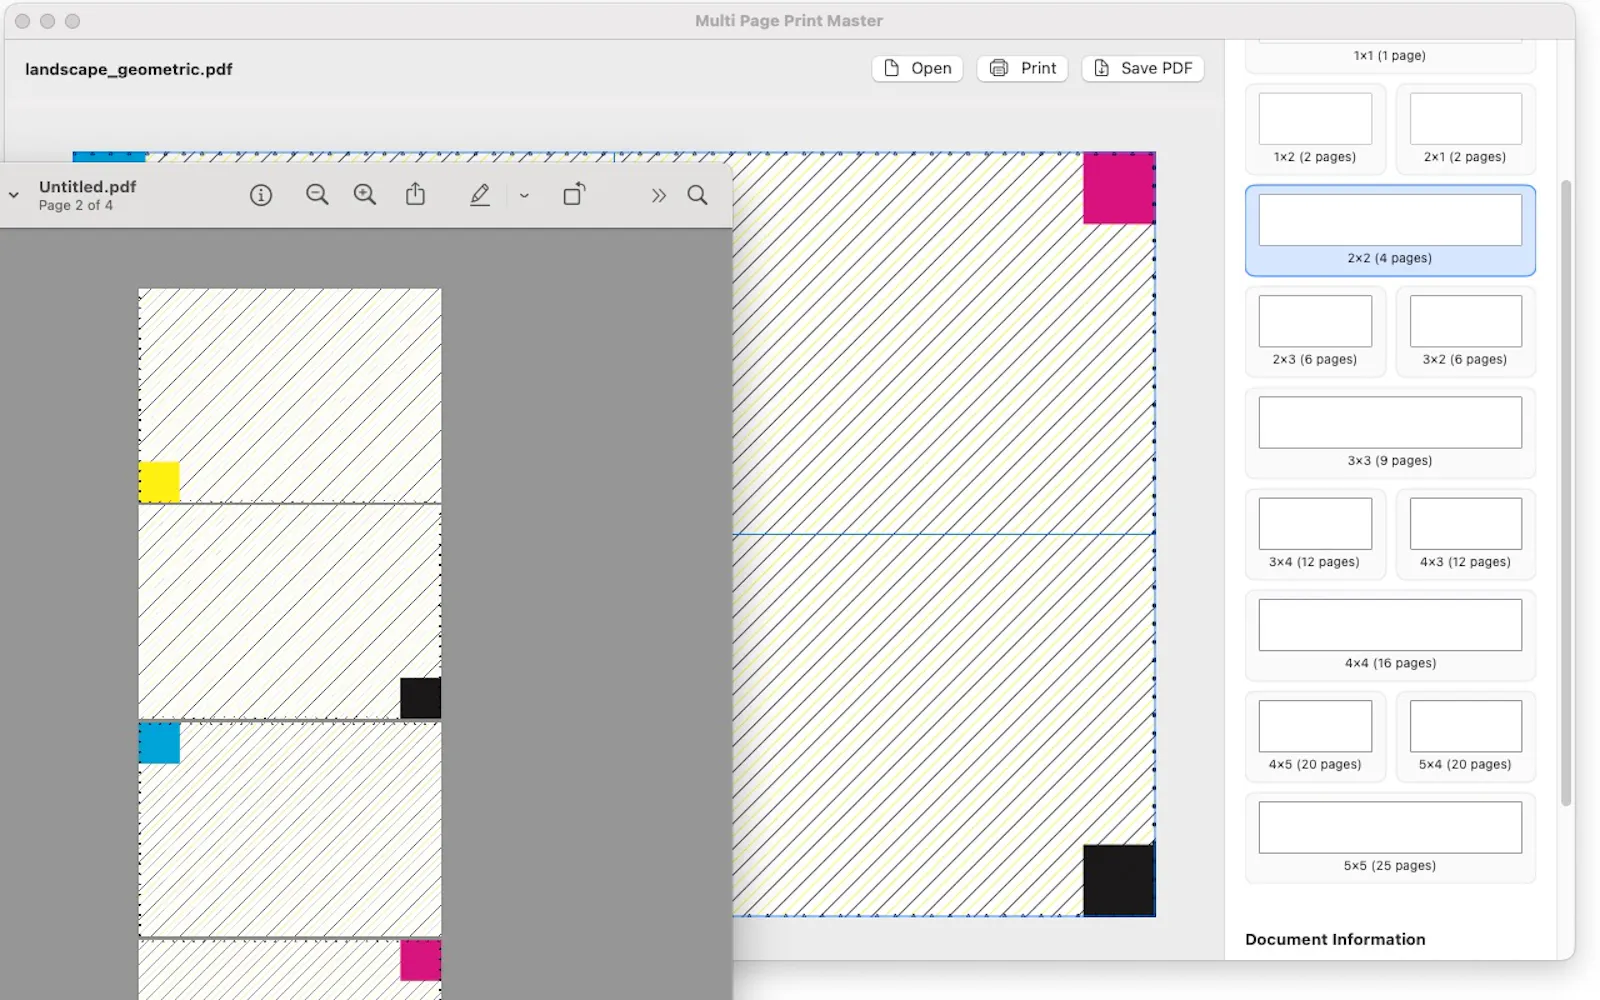Click the Untitled.pdf title in Preview
This screenshot has height=1000, width=1600.
[x=87, y=187]
